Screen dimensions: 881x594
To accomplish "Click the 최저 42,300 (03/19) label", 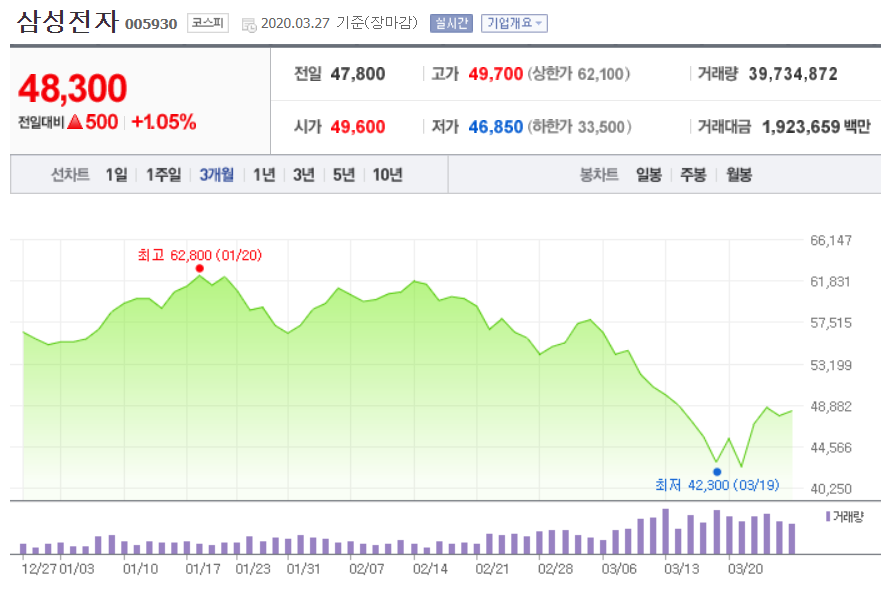I will (717, 485).
